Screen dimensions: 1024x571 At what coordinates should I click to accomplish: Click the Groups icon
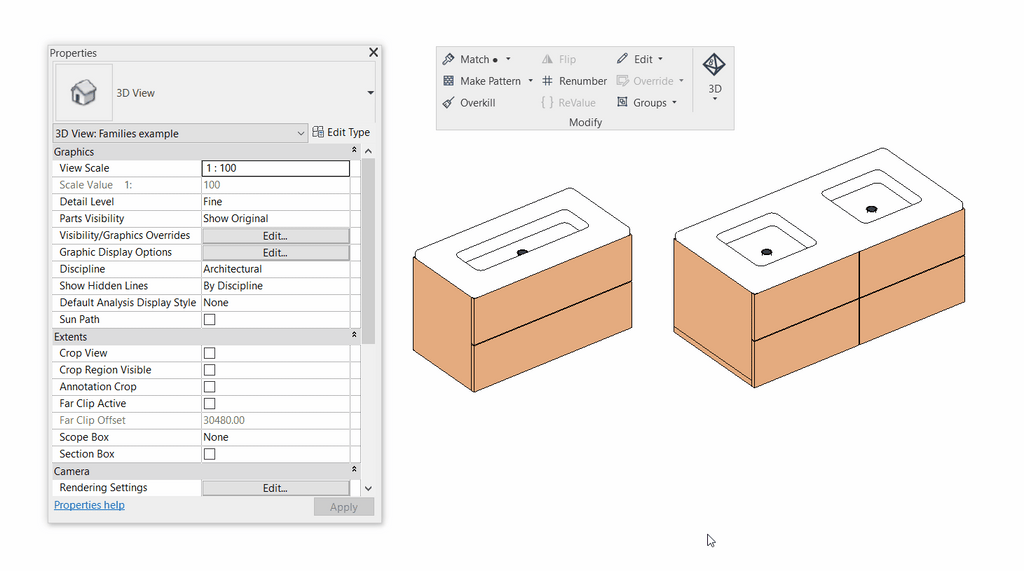point(622,102)
